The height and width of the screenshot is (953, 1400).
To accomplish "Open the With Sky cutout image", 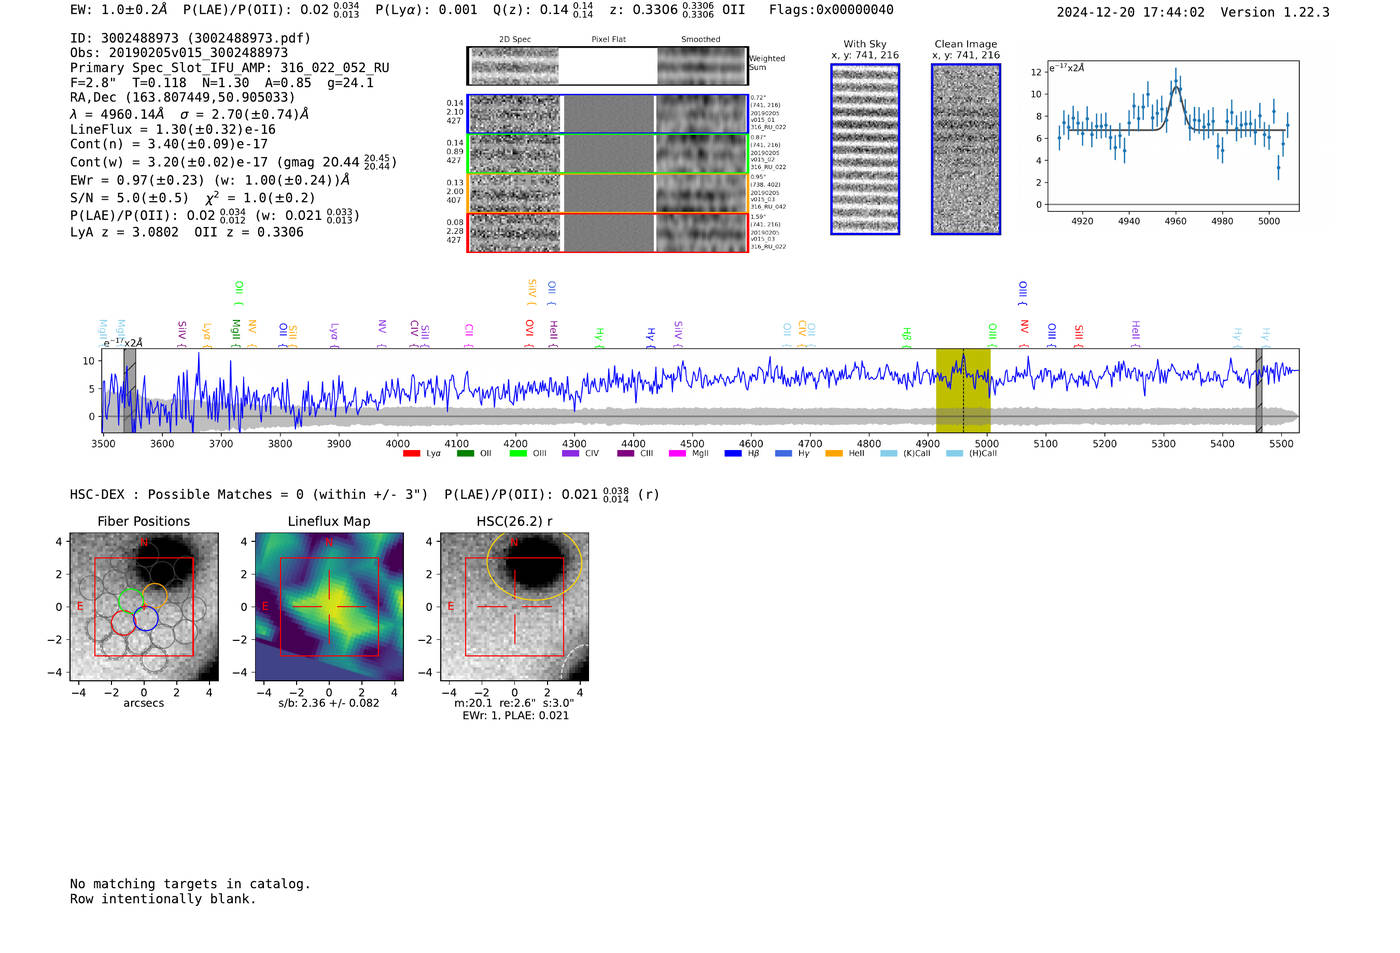I will [x=865, y=149].
